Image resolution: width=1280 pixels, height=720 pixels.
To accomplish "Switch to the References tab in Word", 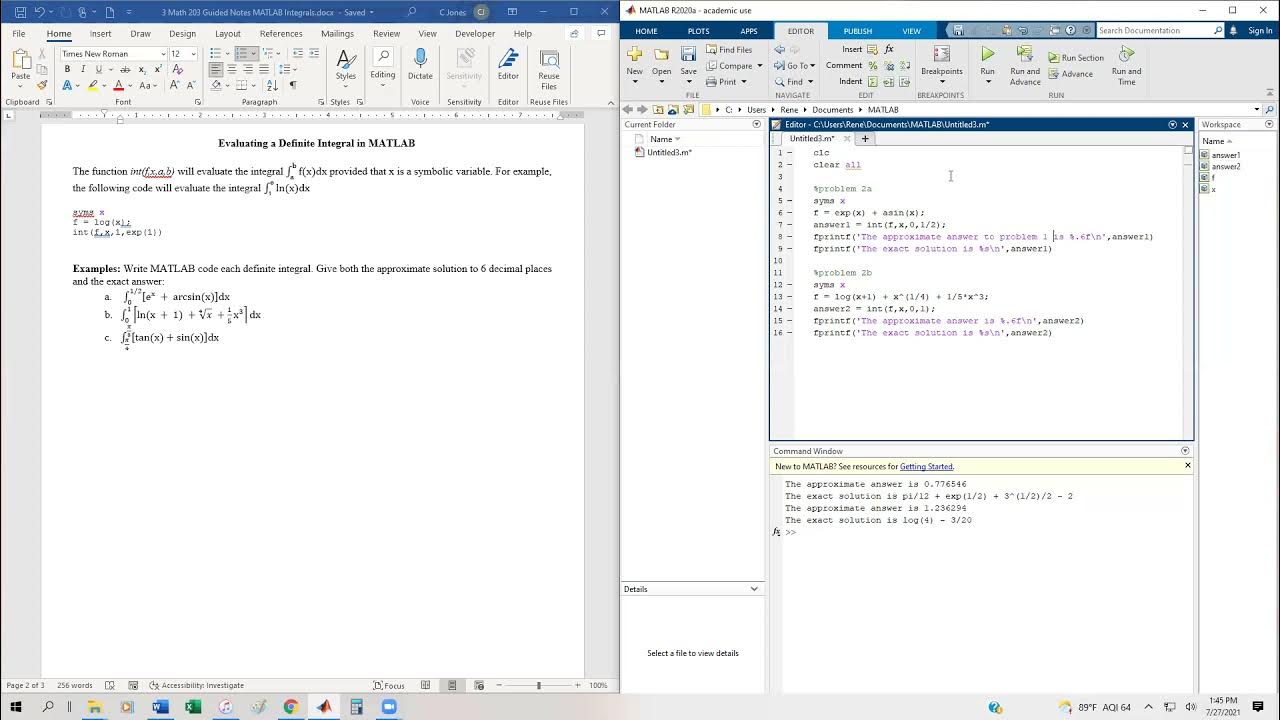I will (x=281, y=33).
